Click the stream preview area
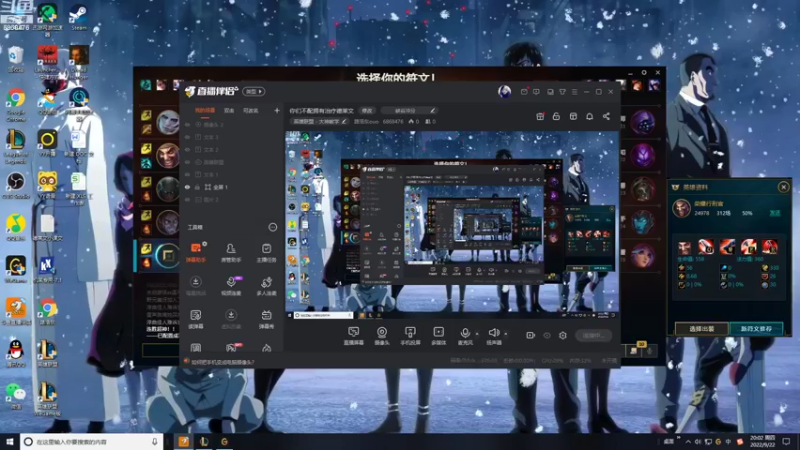Viewport: 800px width, 450px height. click(x=452, y=225)
